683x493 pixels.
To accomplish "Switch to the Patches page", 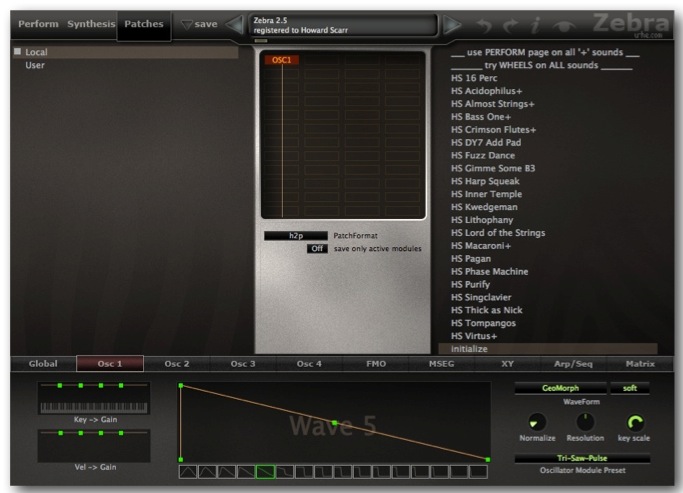I will coord(144,24).
